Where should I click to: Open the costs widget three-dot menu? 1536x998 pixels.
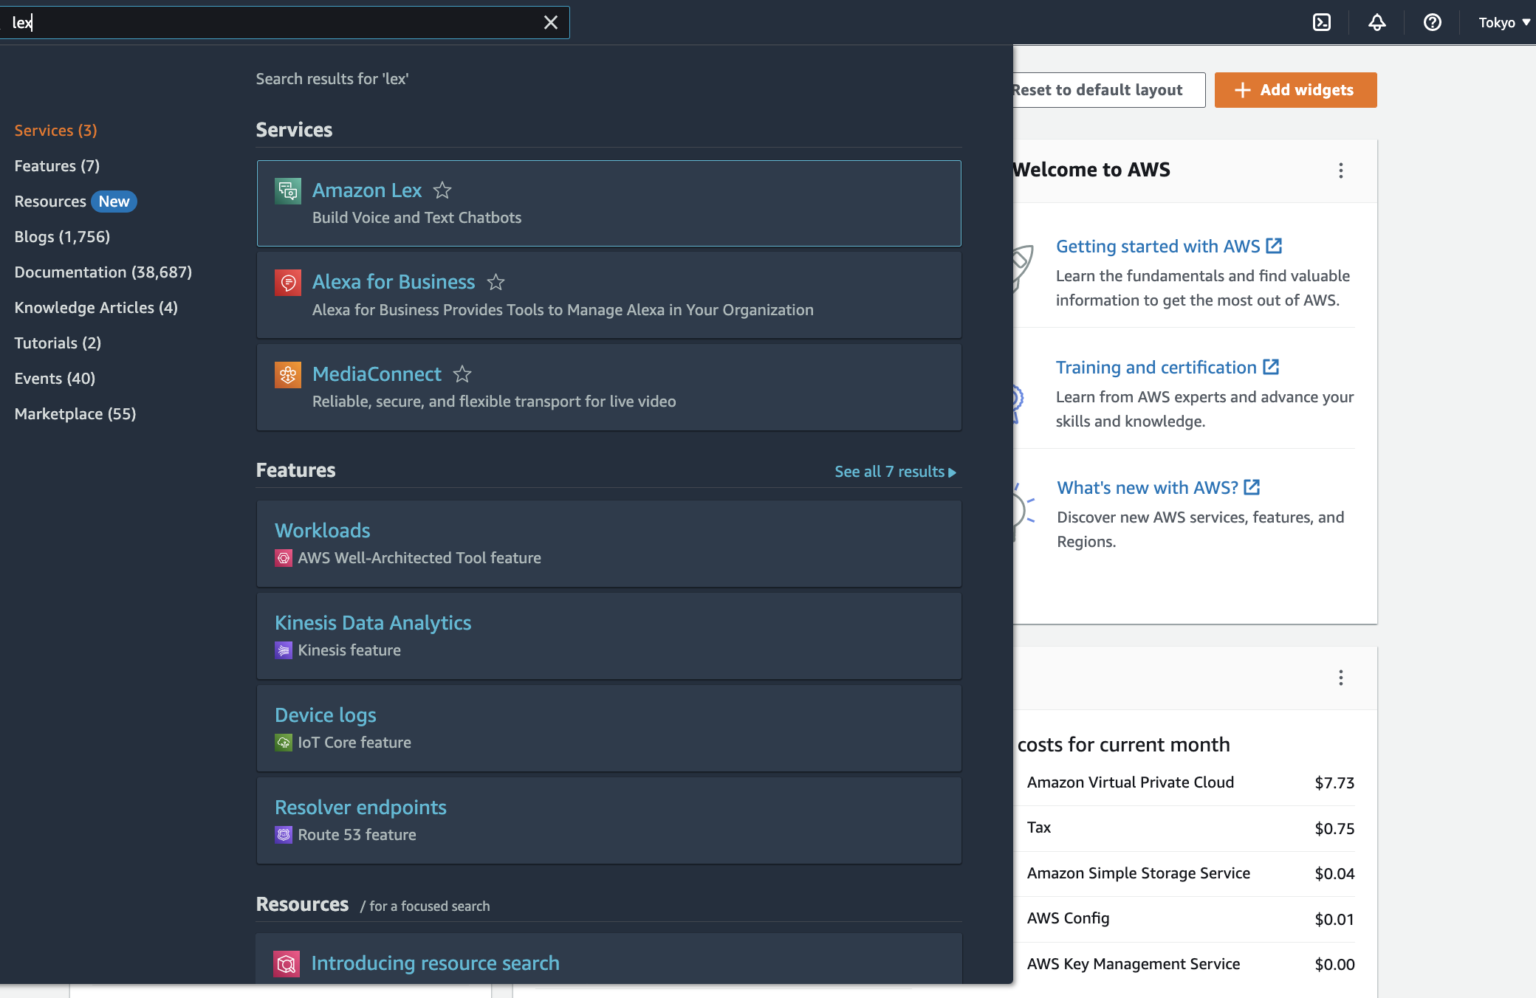coord(1341,677)
